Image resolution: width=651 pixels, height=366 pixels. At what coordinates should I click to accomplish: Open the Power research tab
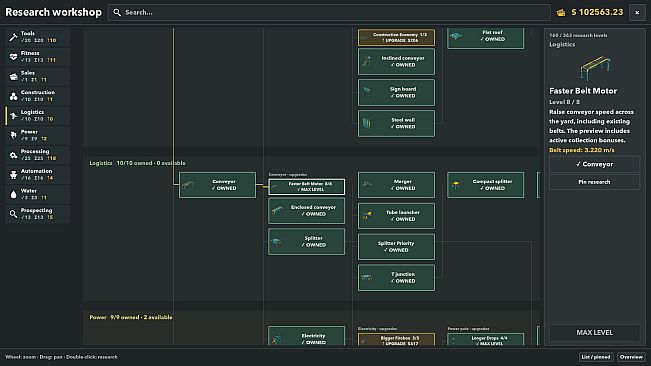click(38, 135)
